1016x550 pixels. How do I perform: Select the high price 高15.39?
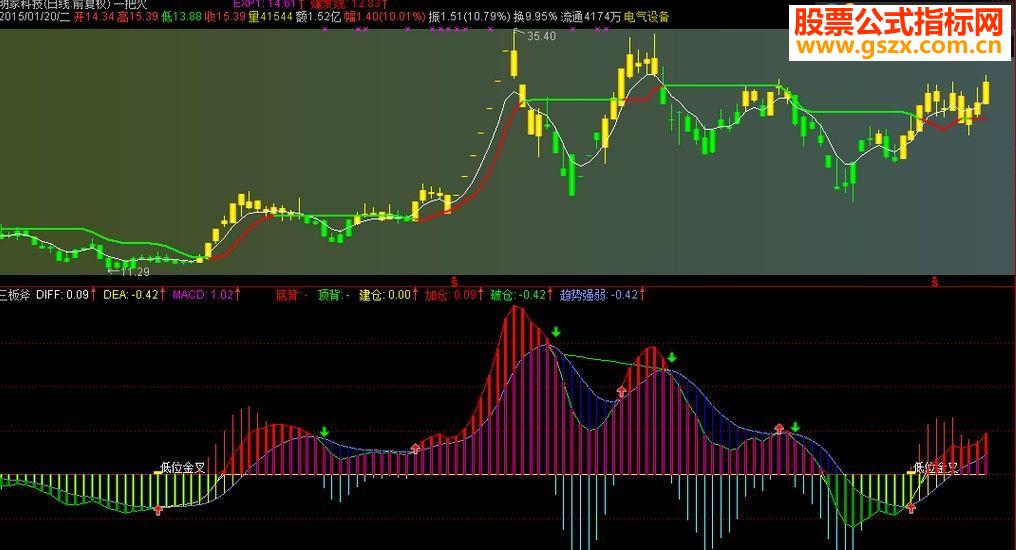[137, 17]
